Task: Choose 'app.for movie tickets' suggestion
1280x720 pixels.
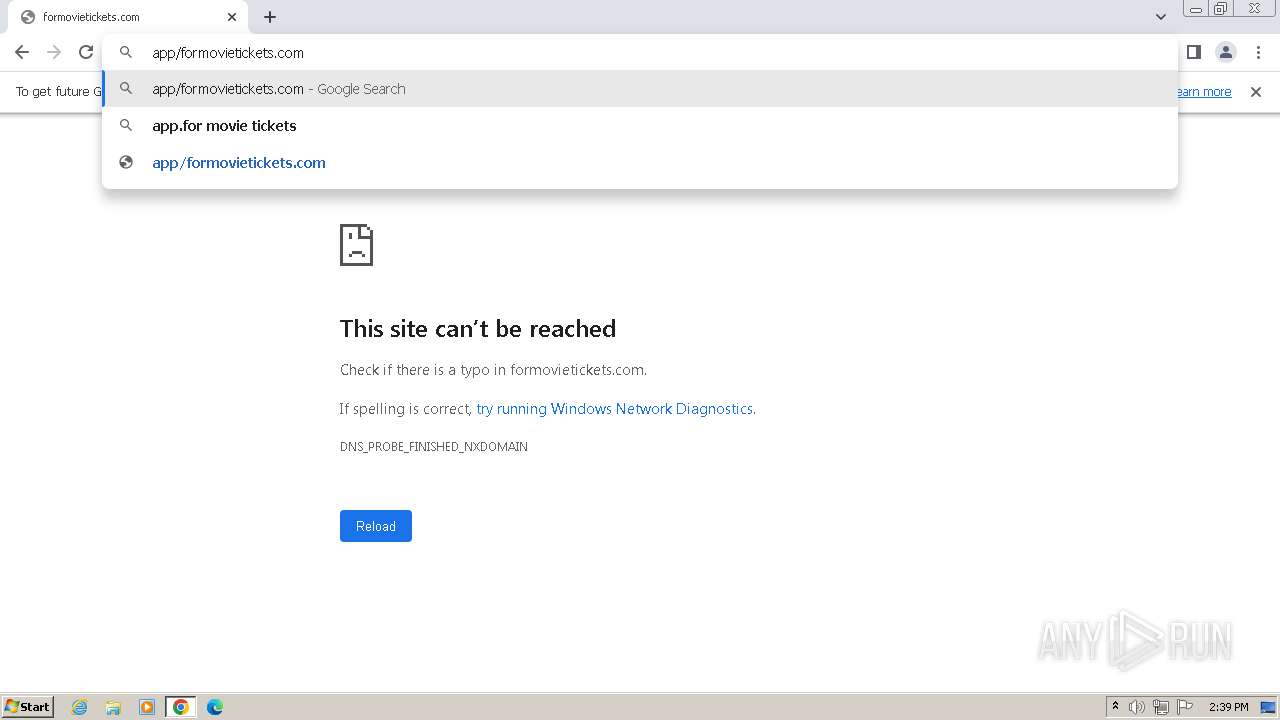Action: pos(640,126)
